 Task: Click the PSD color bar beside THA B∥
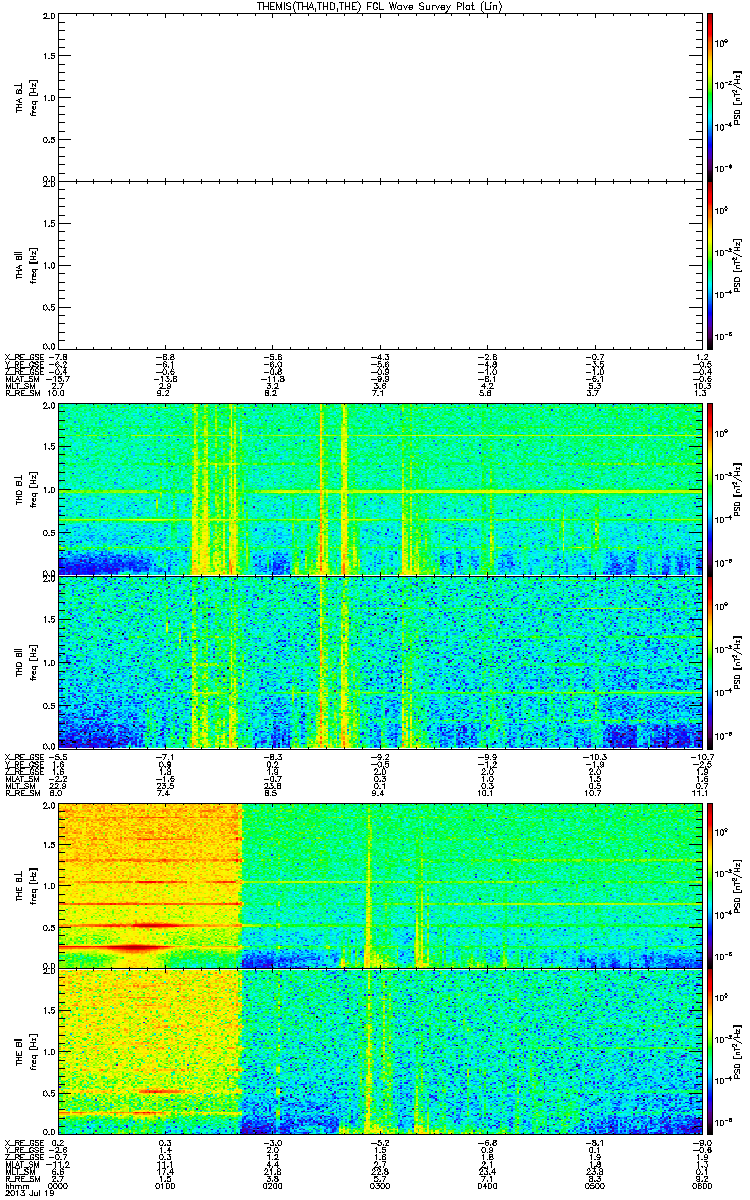tap(710, 265)
